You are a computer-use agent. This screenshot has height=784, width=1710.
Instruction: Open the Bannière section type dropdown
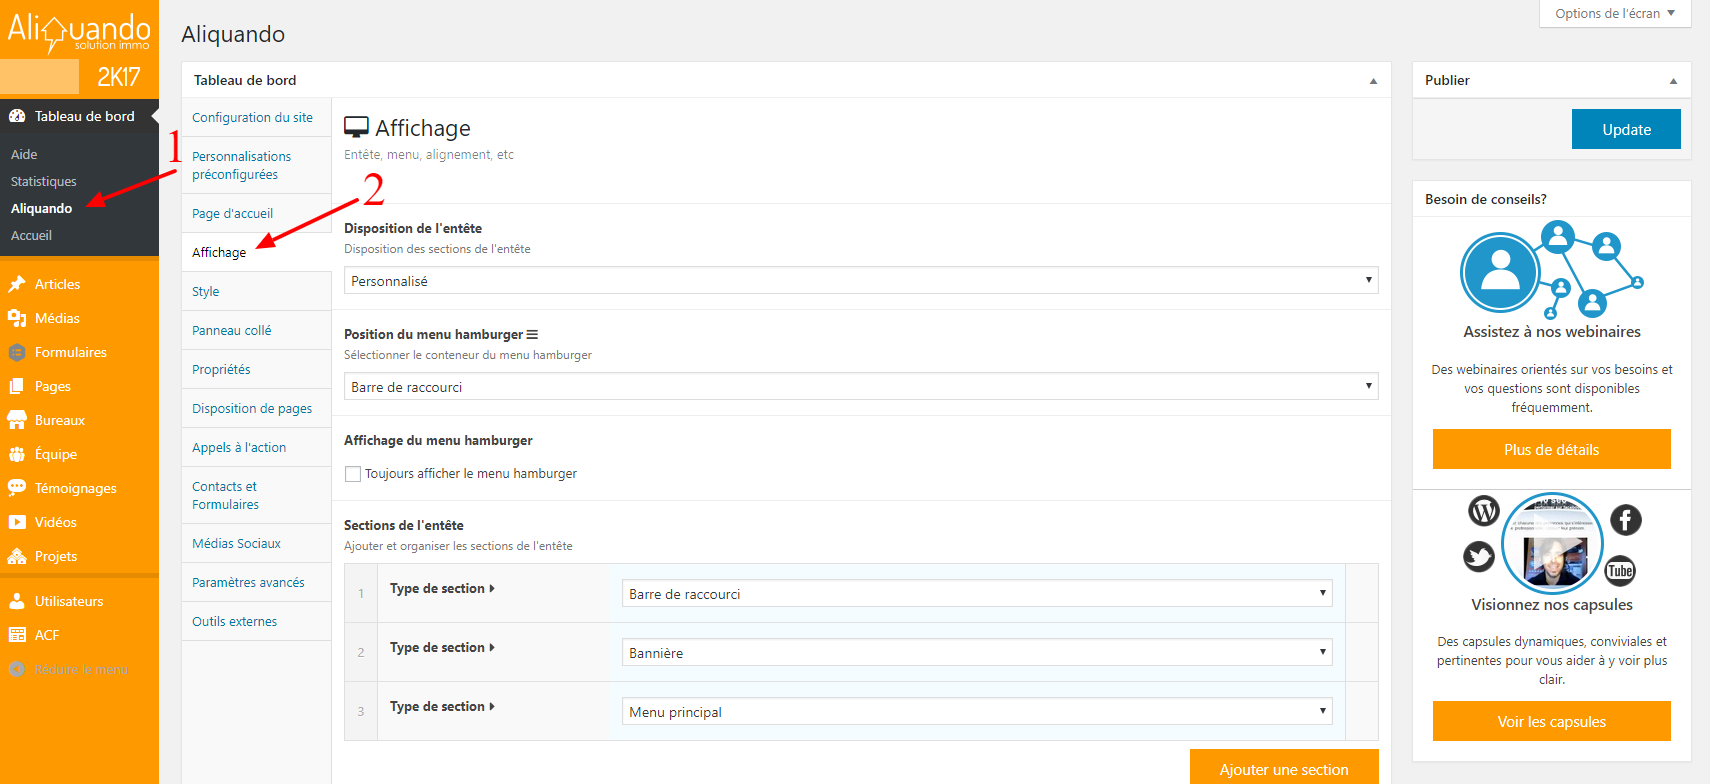(x=977, y=653)
